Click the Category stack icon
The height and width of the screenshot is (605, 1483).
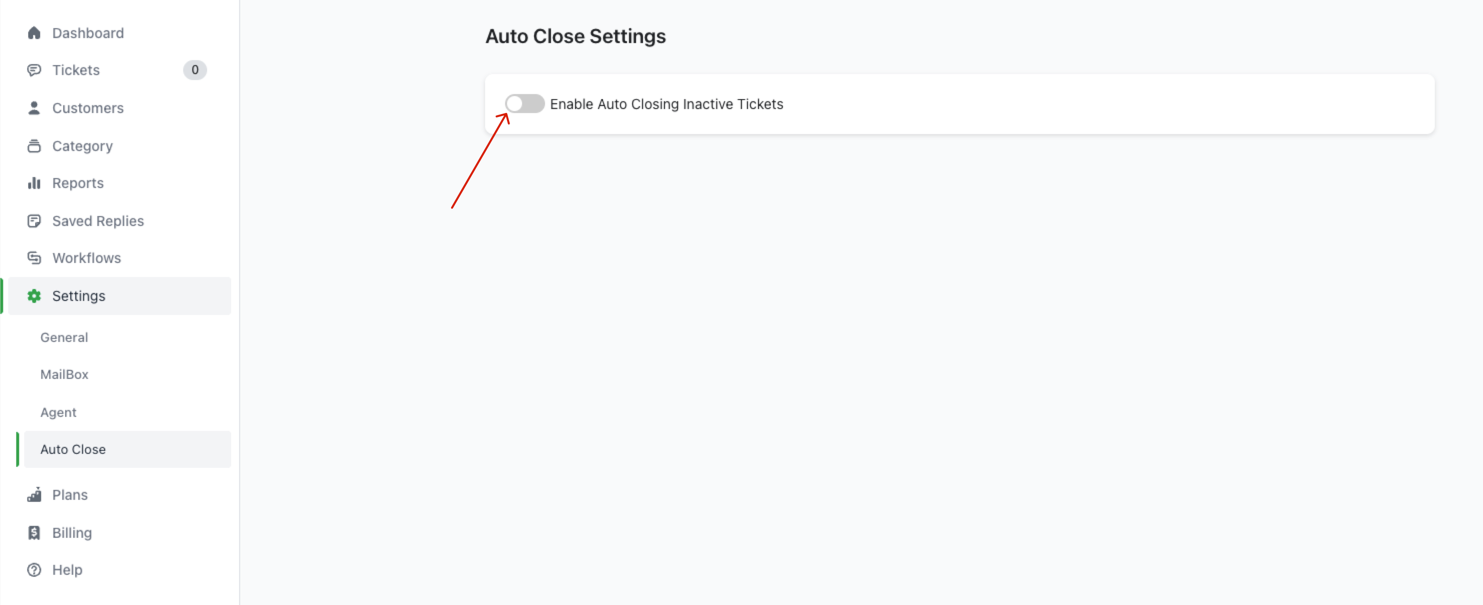(x=34, y=146)
